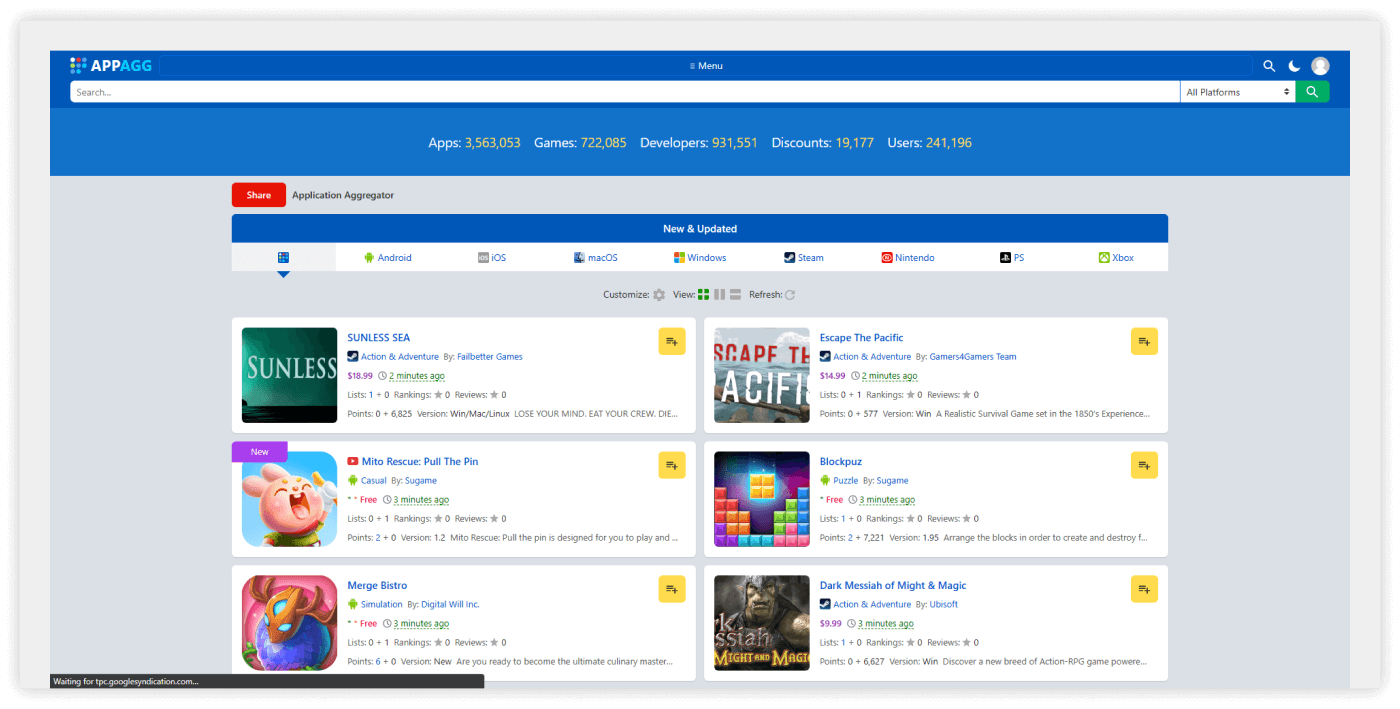Image resolution: width=1400 pixels, height=709 pixels.
Task: Add Blockpuz to a list
Action: point(1144,465)
